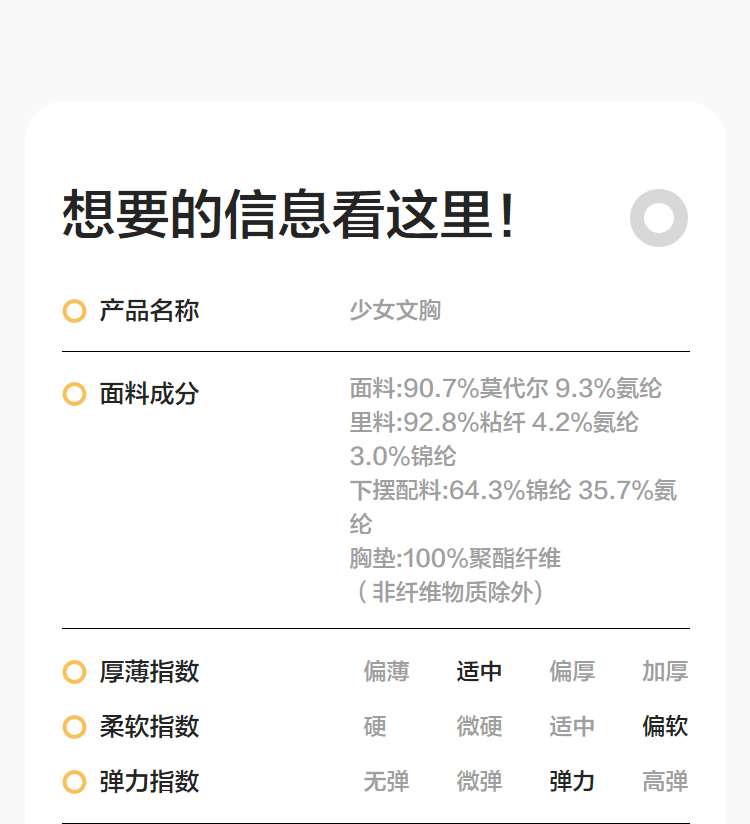Choose 微弹 elasticity level
750x824 pixels.
(x=479, y=782)
